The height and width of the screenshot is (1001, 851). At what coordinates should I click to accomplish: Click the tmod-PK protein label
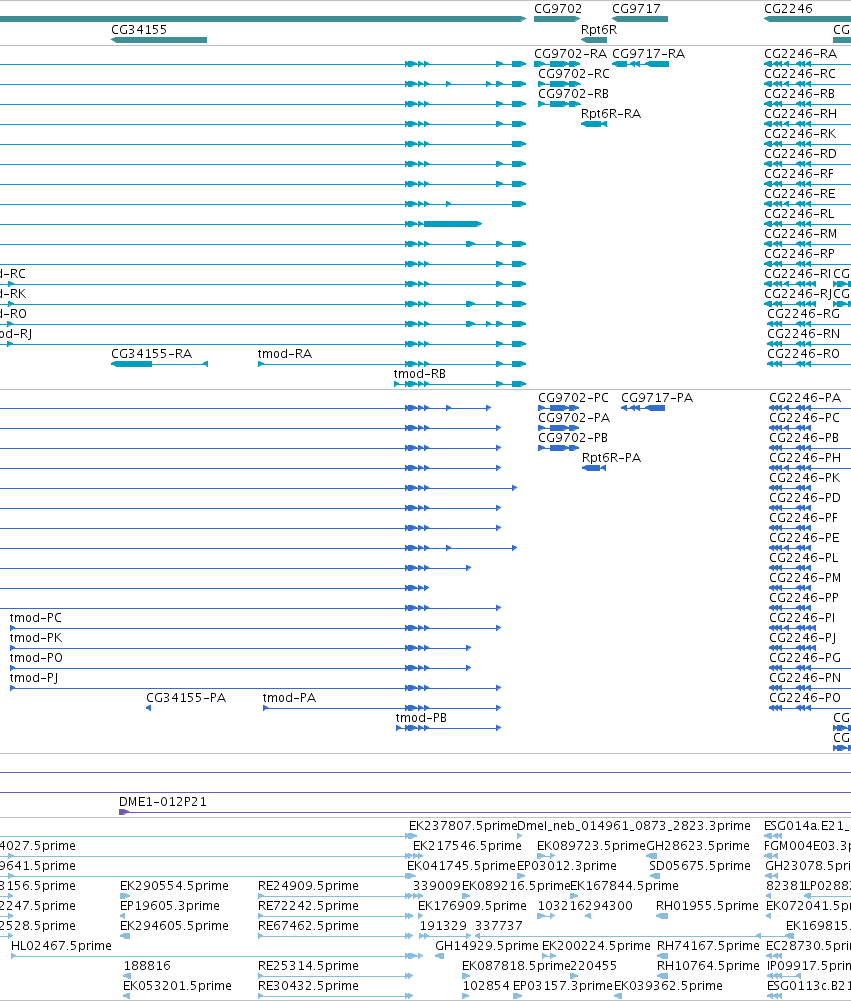36,638
